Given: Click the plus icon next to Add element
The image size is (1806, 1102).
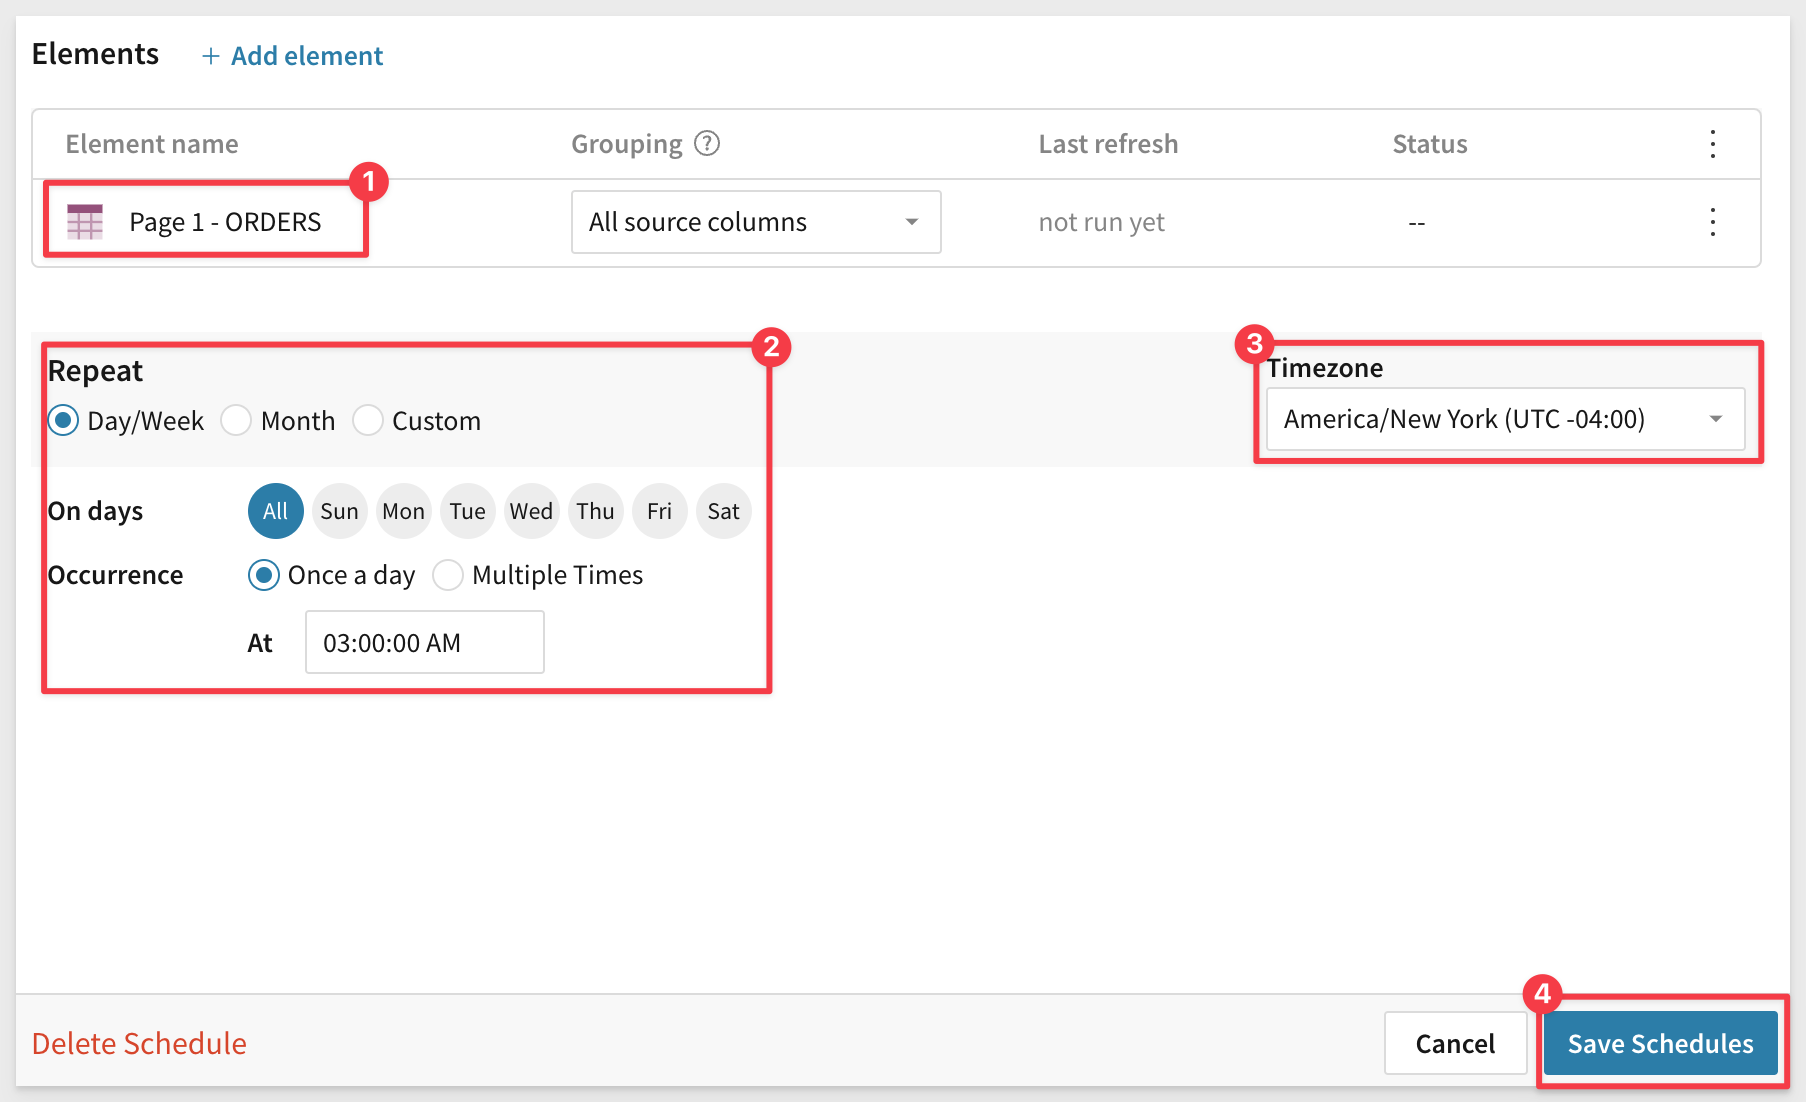Looking at the screenshot, I should (210, 56).
